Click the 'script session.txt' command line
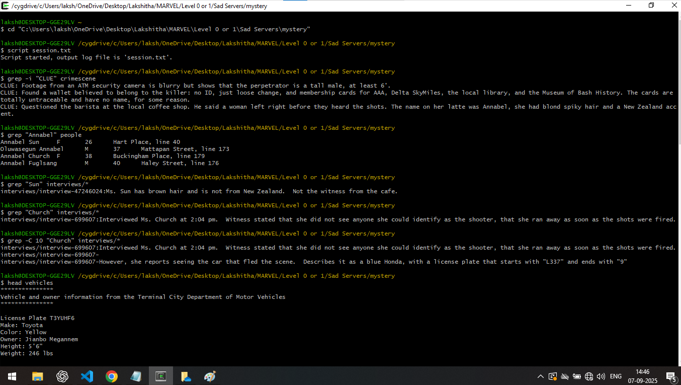Viewport: 681px width, 385px height. (36, 50)
